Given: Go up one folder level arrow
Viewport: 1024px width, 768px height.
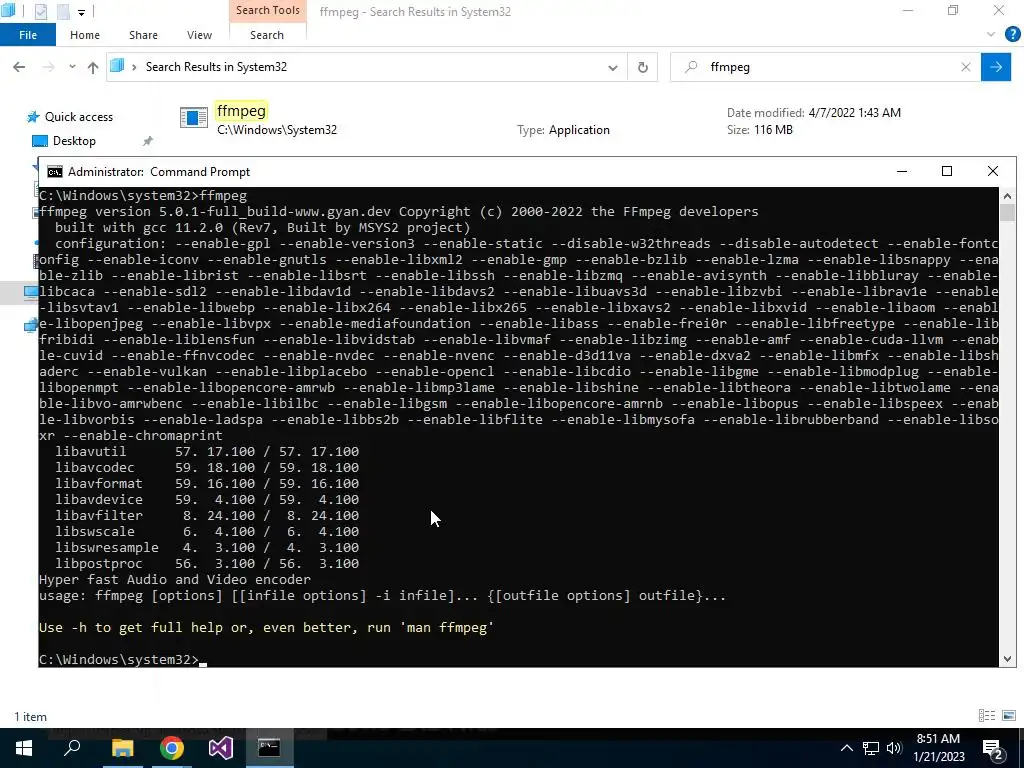Looking at the screenshot, I should point(93,67).
